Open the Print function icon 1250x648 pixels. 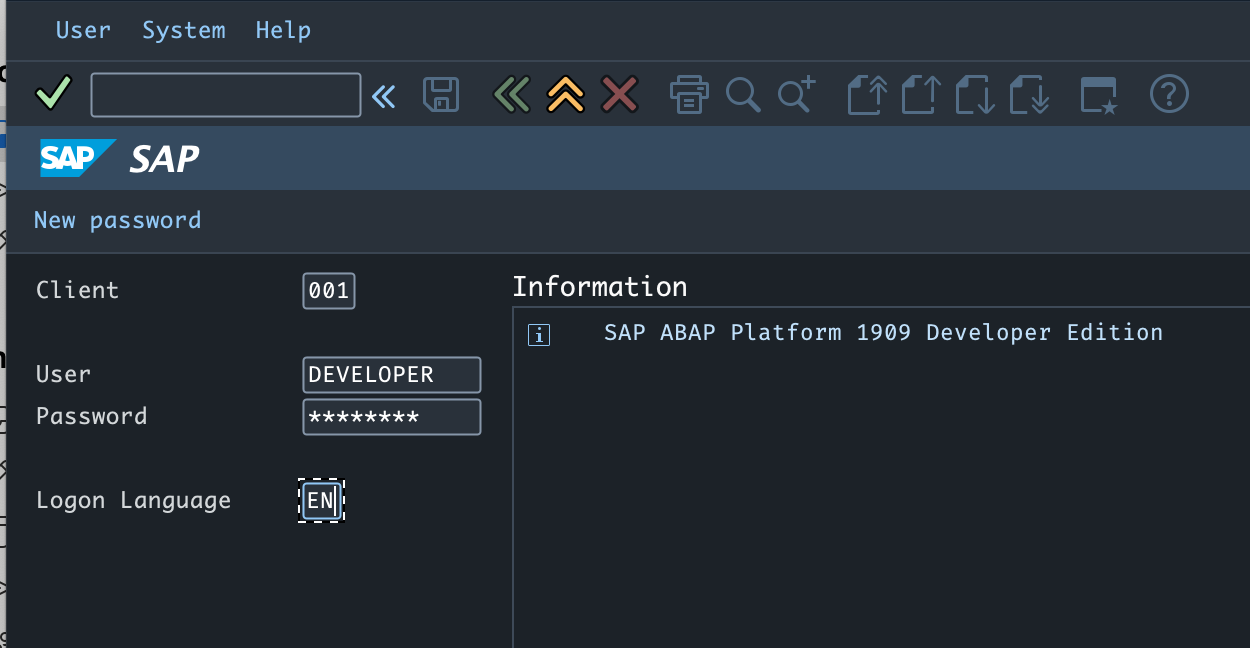pos(688,94)
